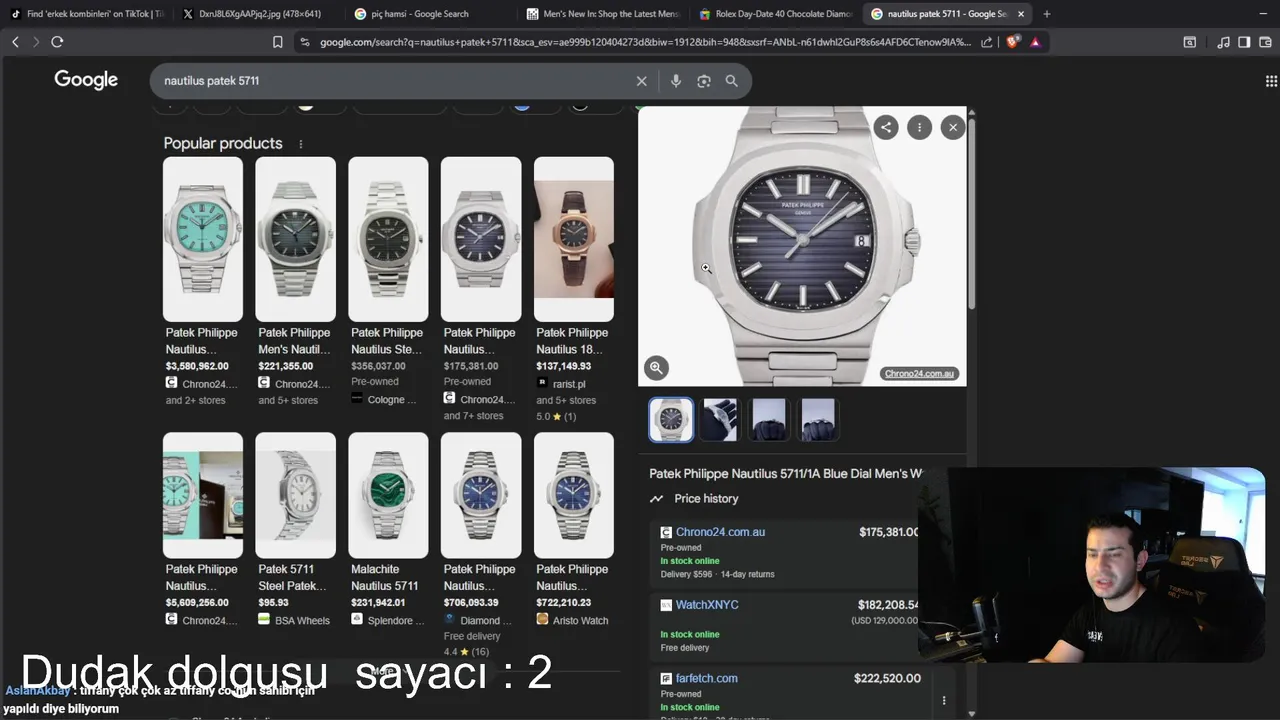
Task: Toggle the browser sidebar panel
Action: pyautogui.click(x=1244, y=42)
